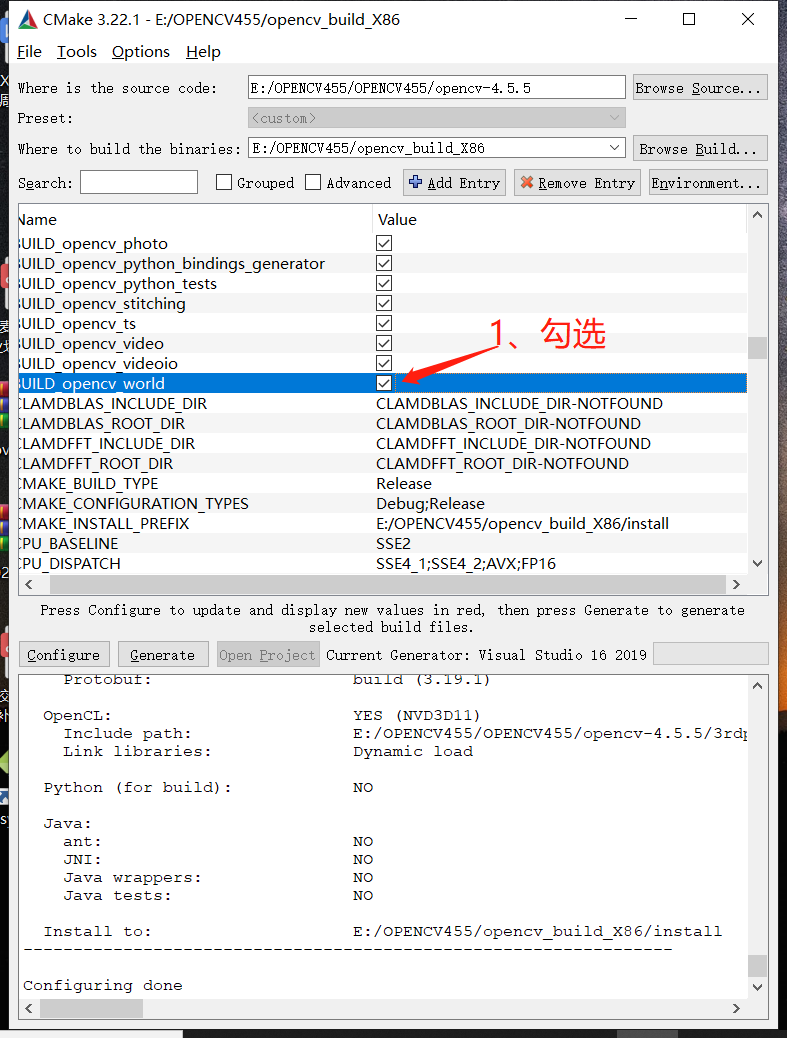Click the red X Remove Entry button
787x1038 pixels.
click(577, 183)
